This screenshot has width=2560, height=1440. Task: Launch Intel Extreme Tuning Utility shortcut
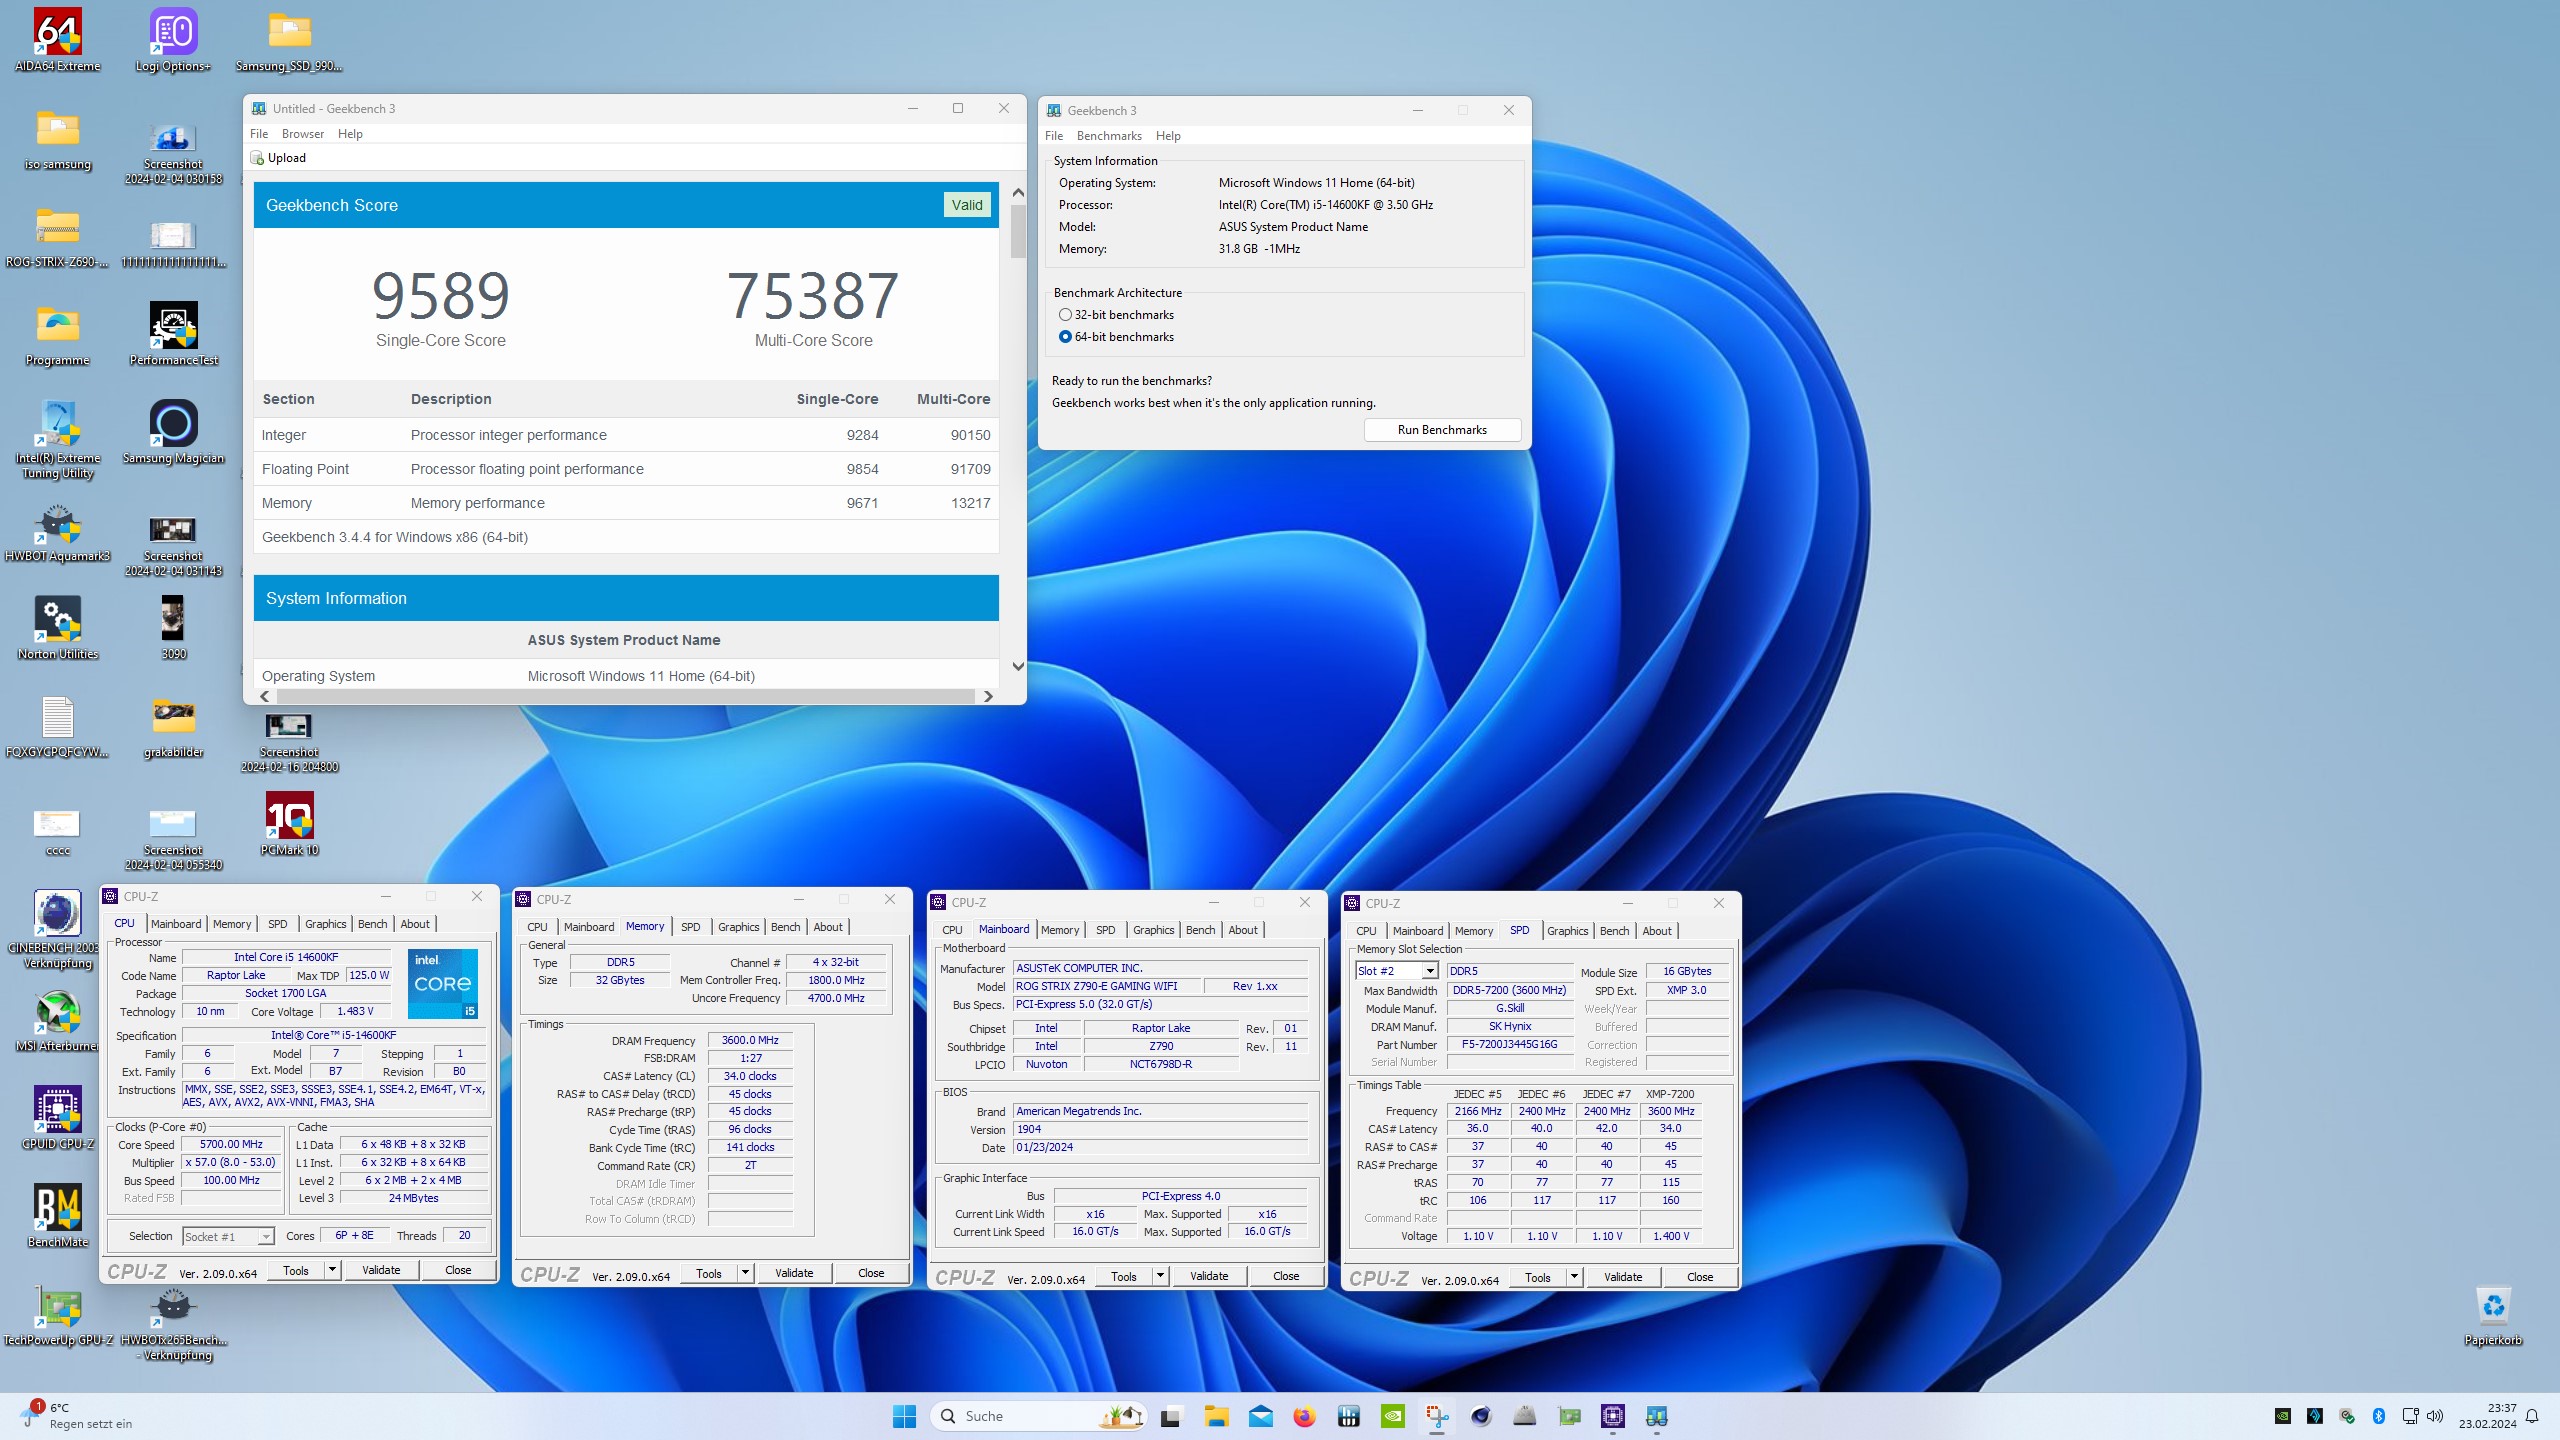58,438
